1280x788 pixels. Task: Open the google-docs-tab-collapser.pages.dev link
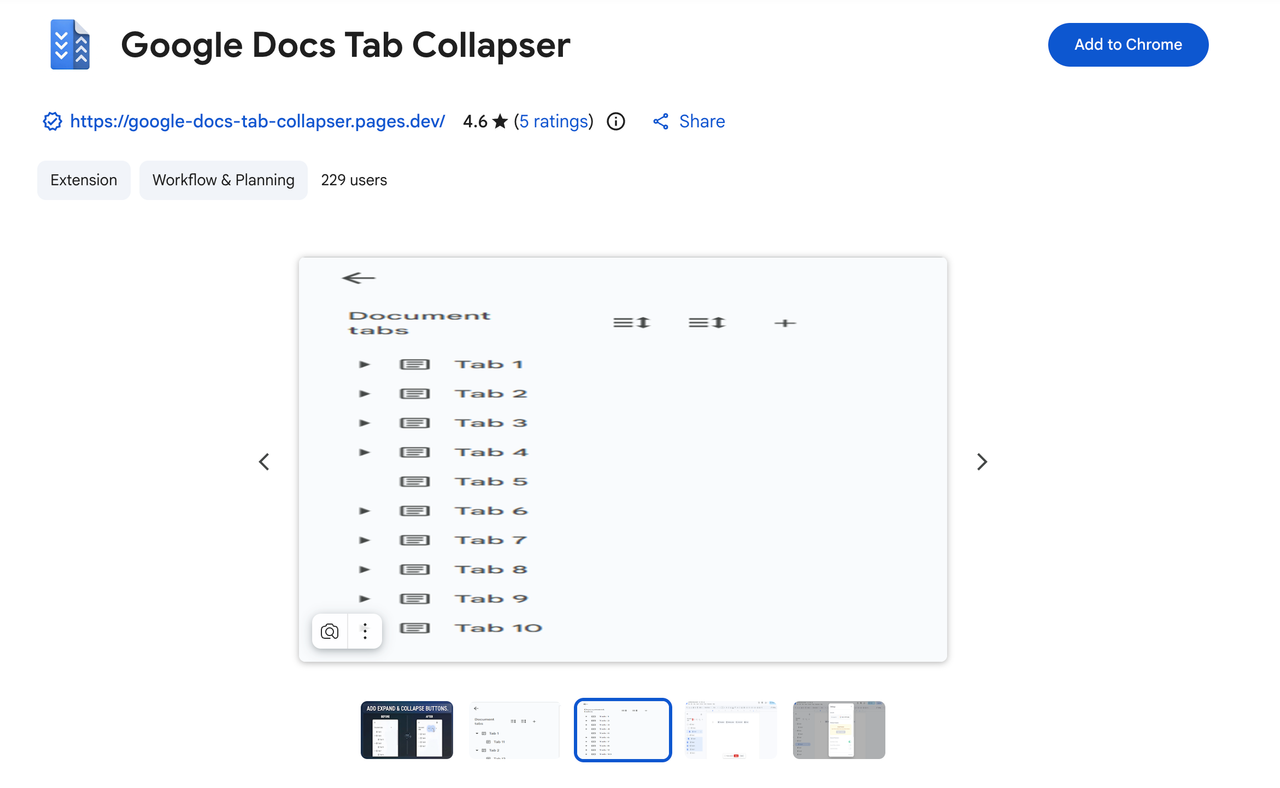257,121
